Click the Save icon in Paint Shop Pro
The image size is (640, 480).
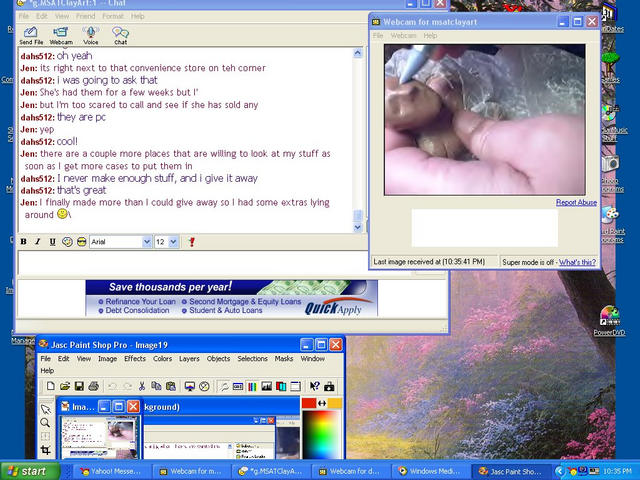pos(79,386)
